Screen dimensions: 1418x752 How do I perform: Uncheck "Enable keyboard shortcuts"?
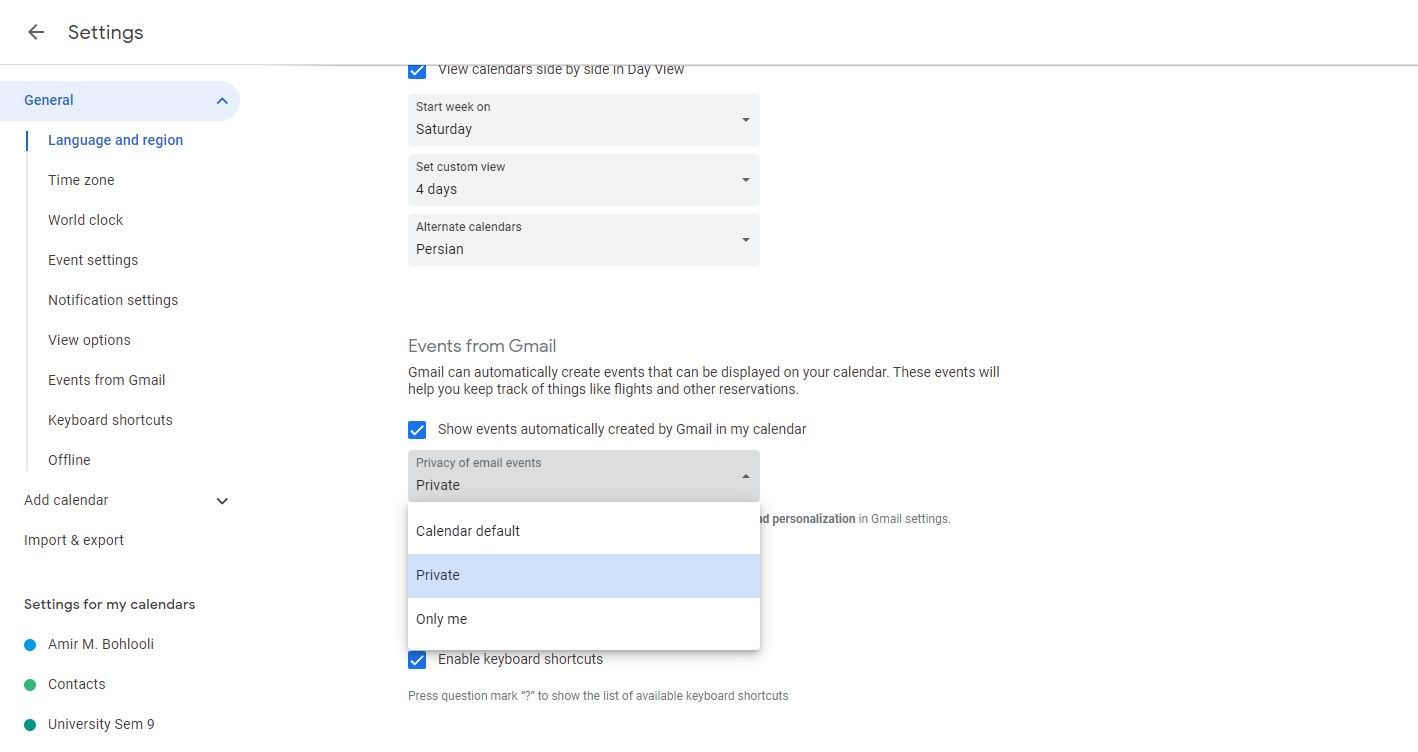(x=417, y=659)
